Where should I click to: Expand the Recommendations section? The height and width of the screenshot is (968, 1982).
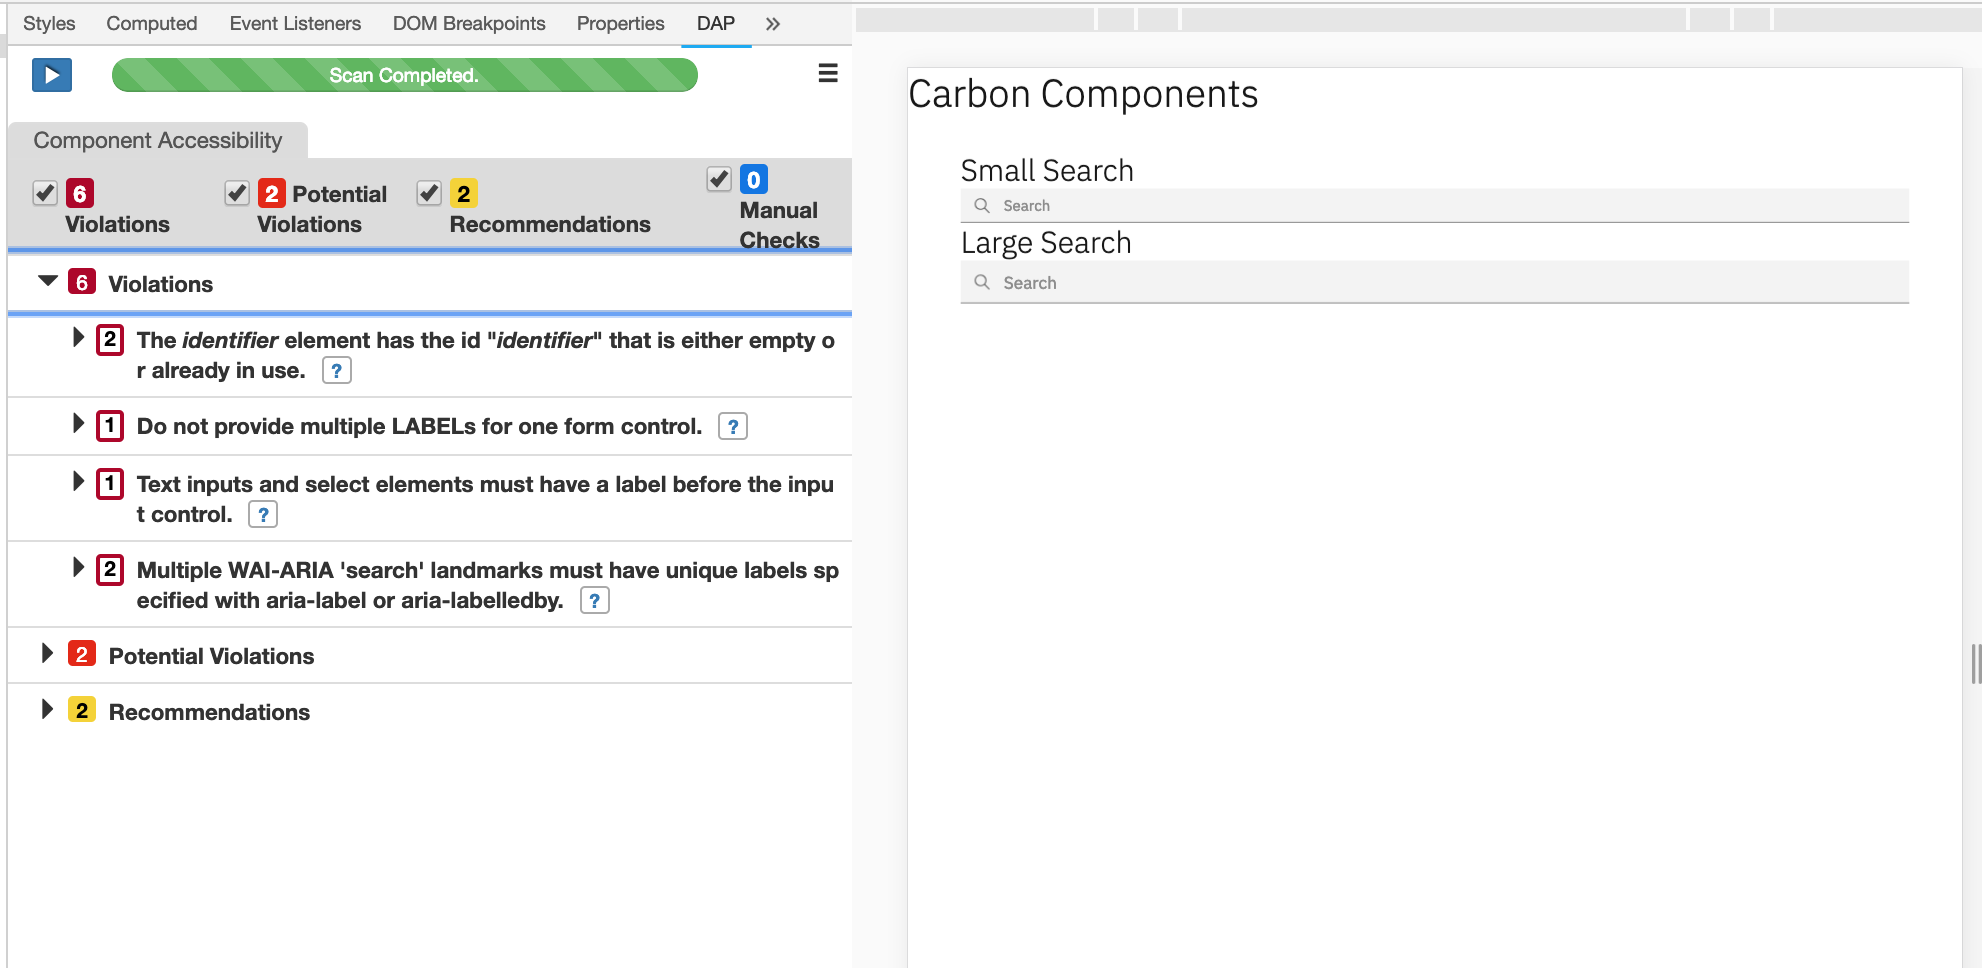click(x=46, y=709)
